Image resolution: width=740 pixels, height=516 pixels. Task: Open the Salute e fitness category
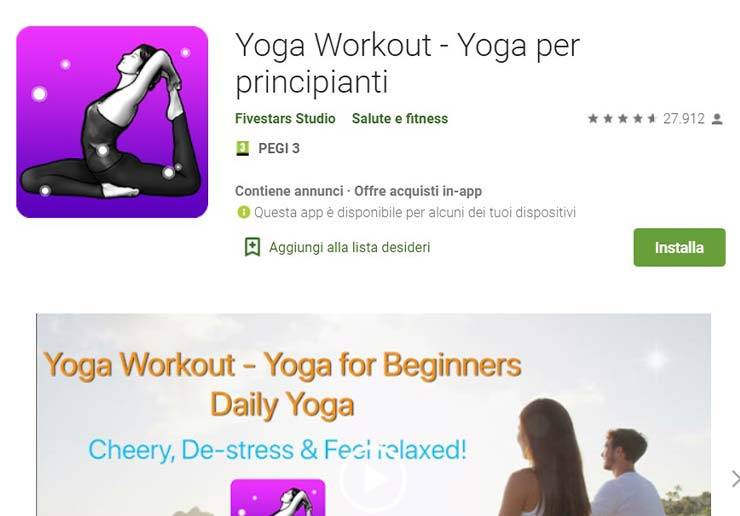tap(400, 118)
